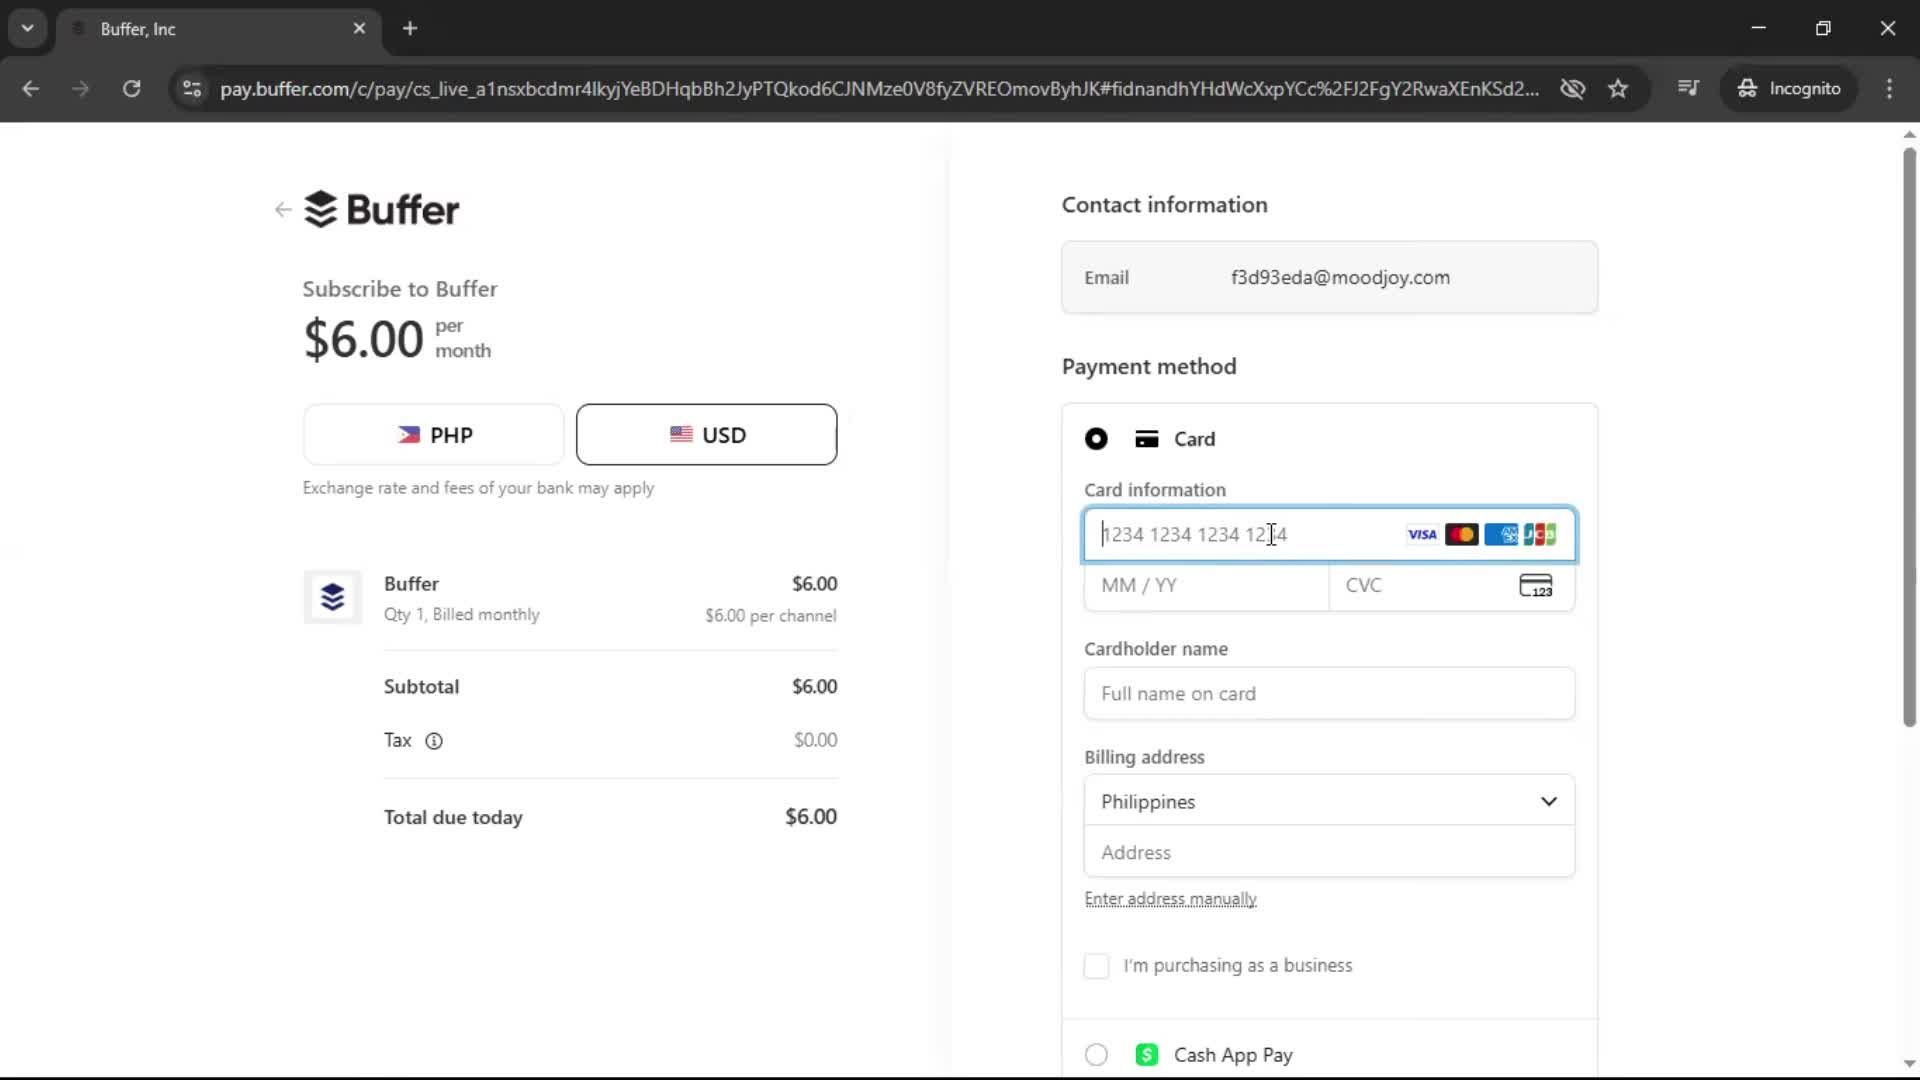Open the tab search dropdown arrow
Viewport: 1920px width, 1080px height.
[28, 28]
